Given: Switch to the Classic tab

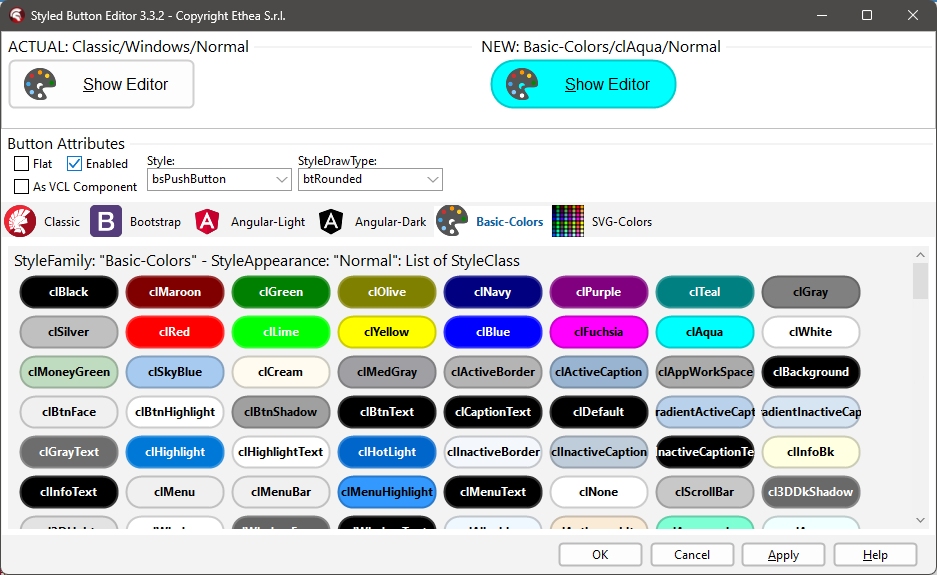Looking at the screenshot, I should pyautogui.click(x=42, y=222).
